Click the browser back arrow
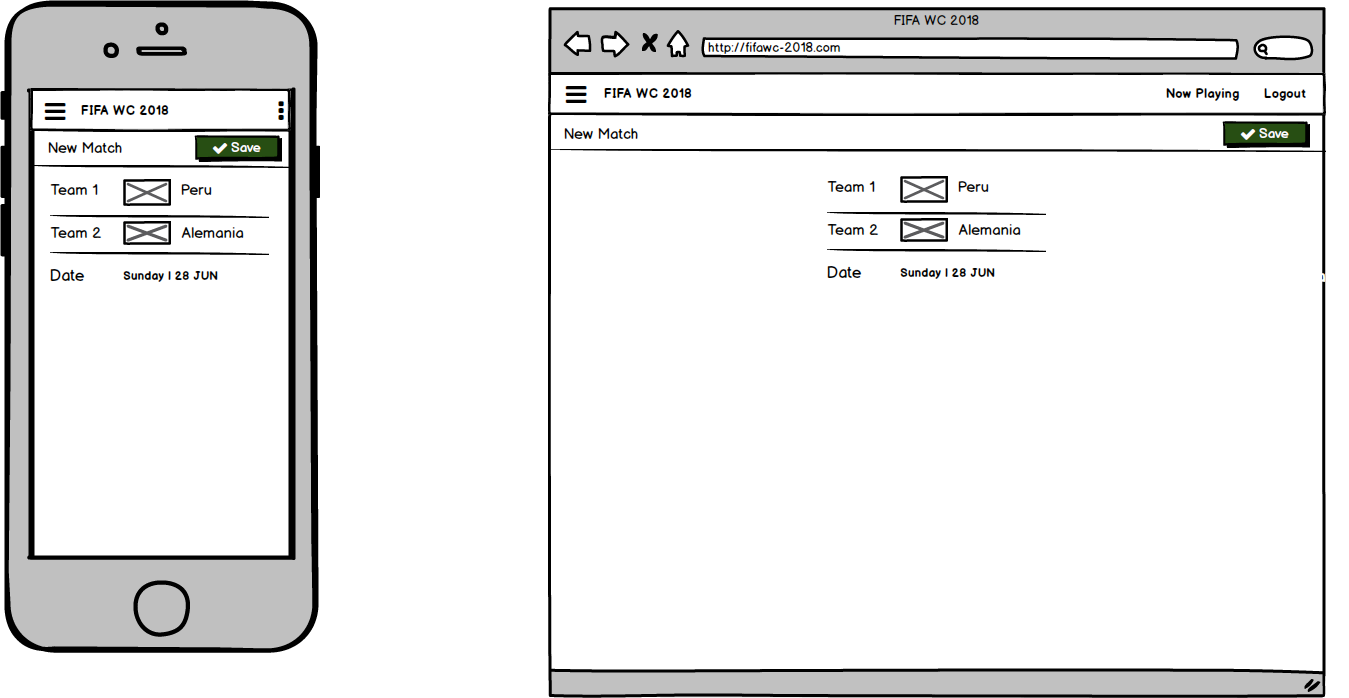 (x=578, y=44)
